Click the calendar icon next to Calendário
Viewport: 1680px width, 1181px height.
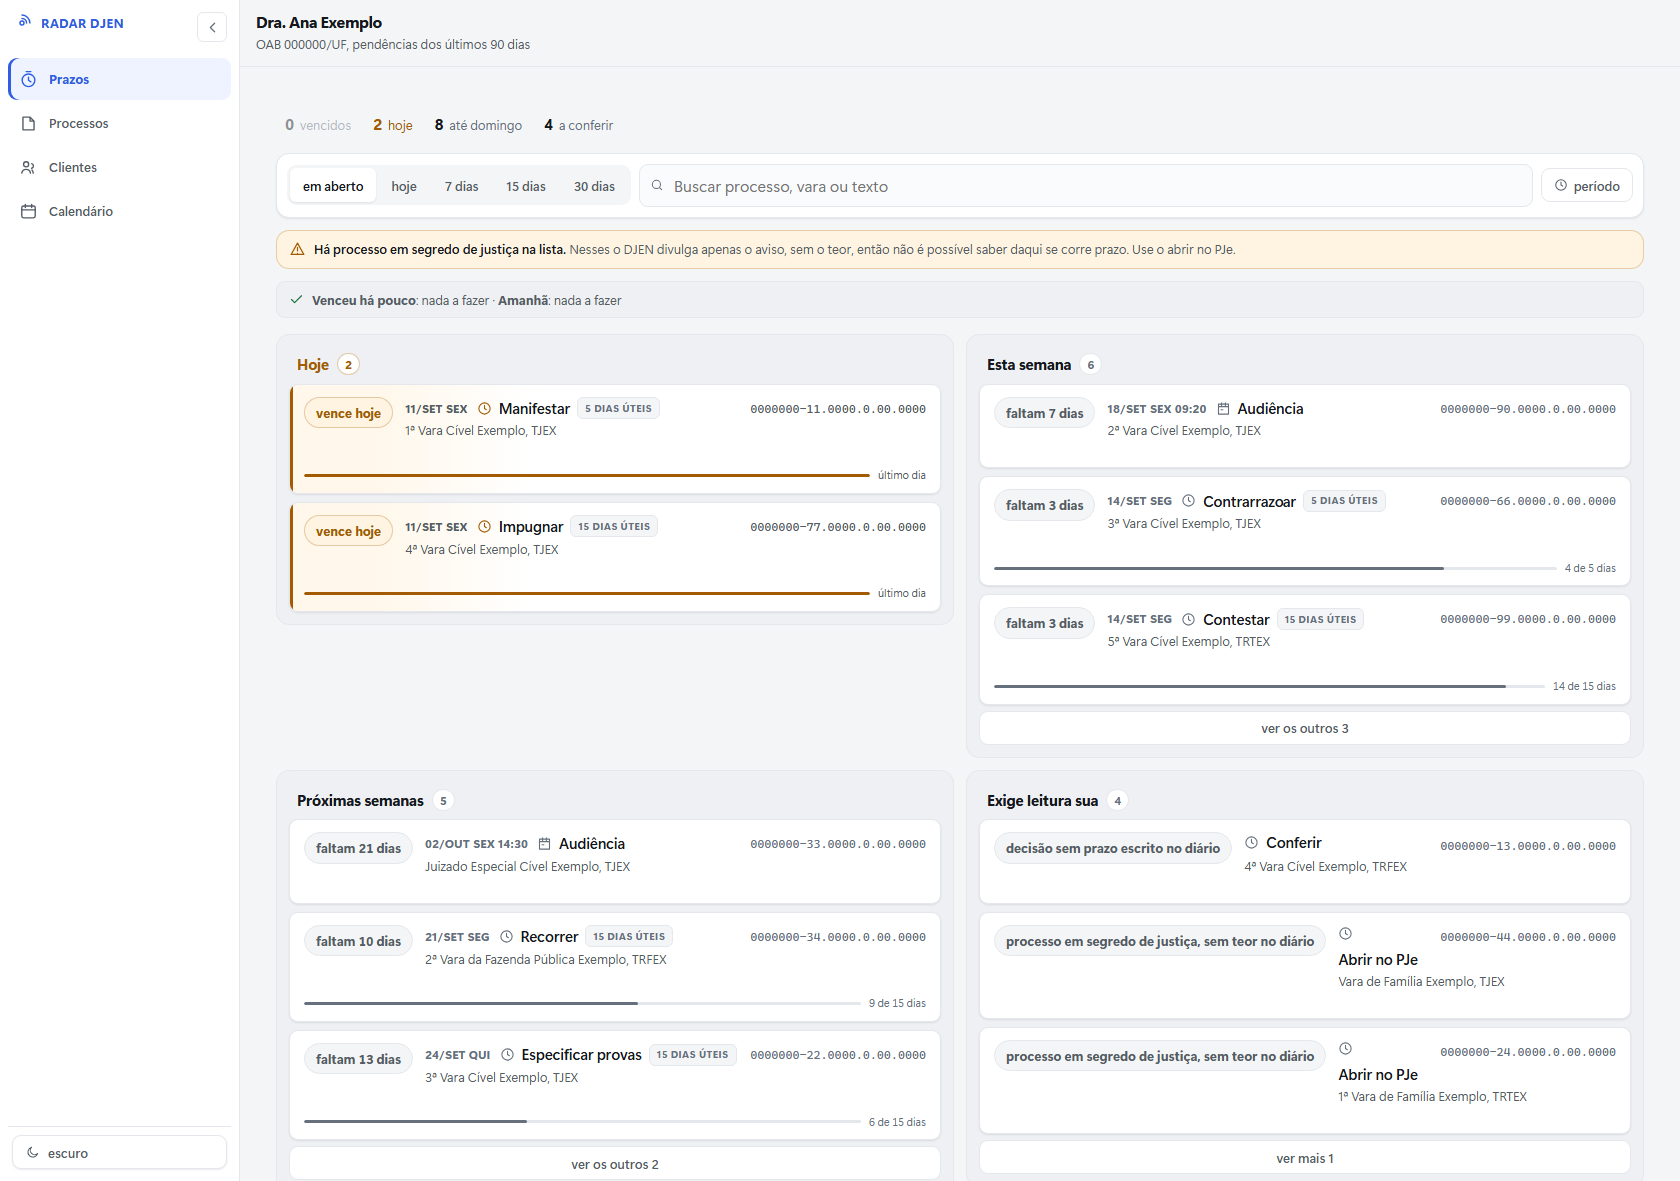pyautogui.click(x=29, y=211)
